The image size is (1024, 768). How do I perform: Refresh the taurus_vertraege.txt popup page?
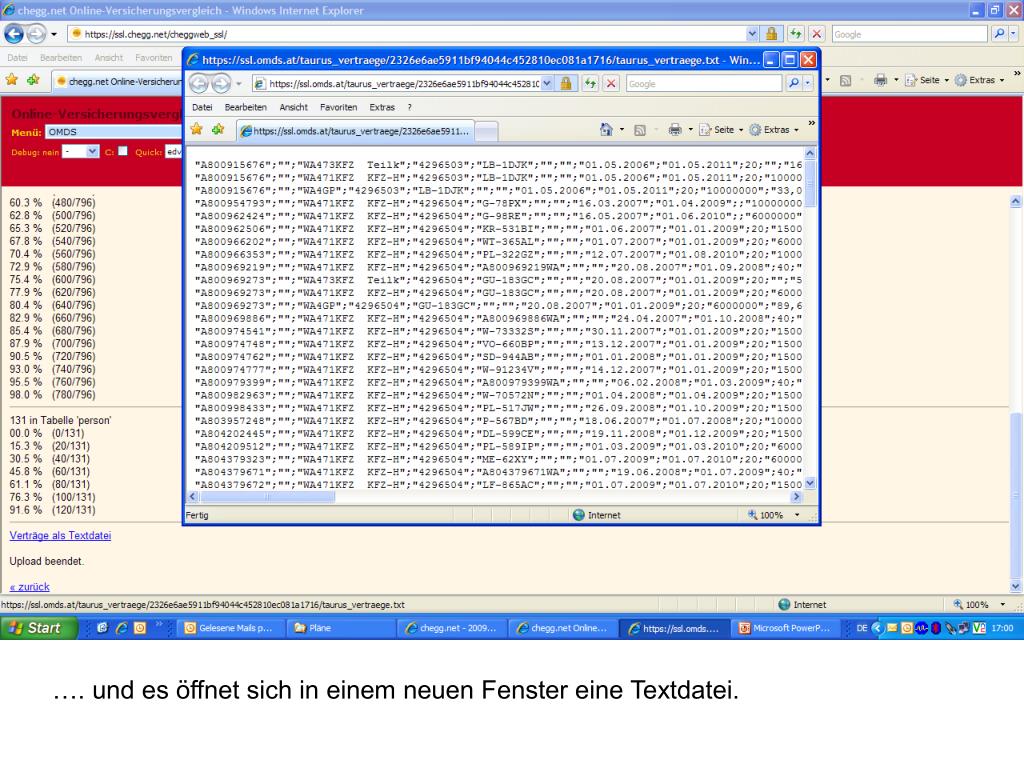coord(590,84)
